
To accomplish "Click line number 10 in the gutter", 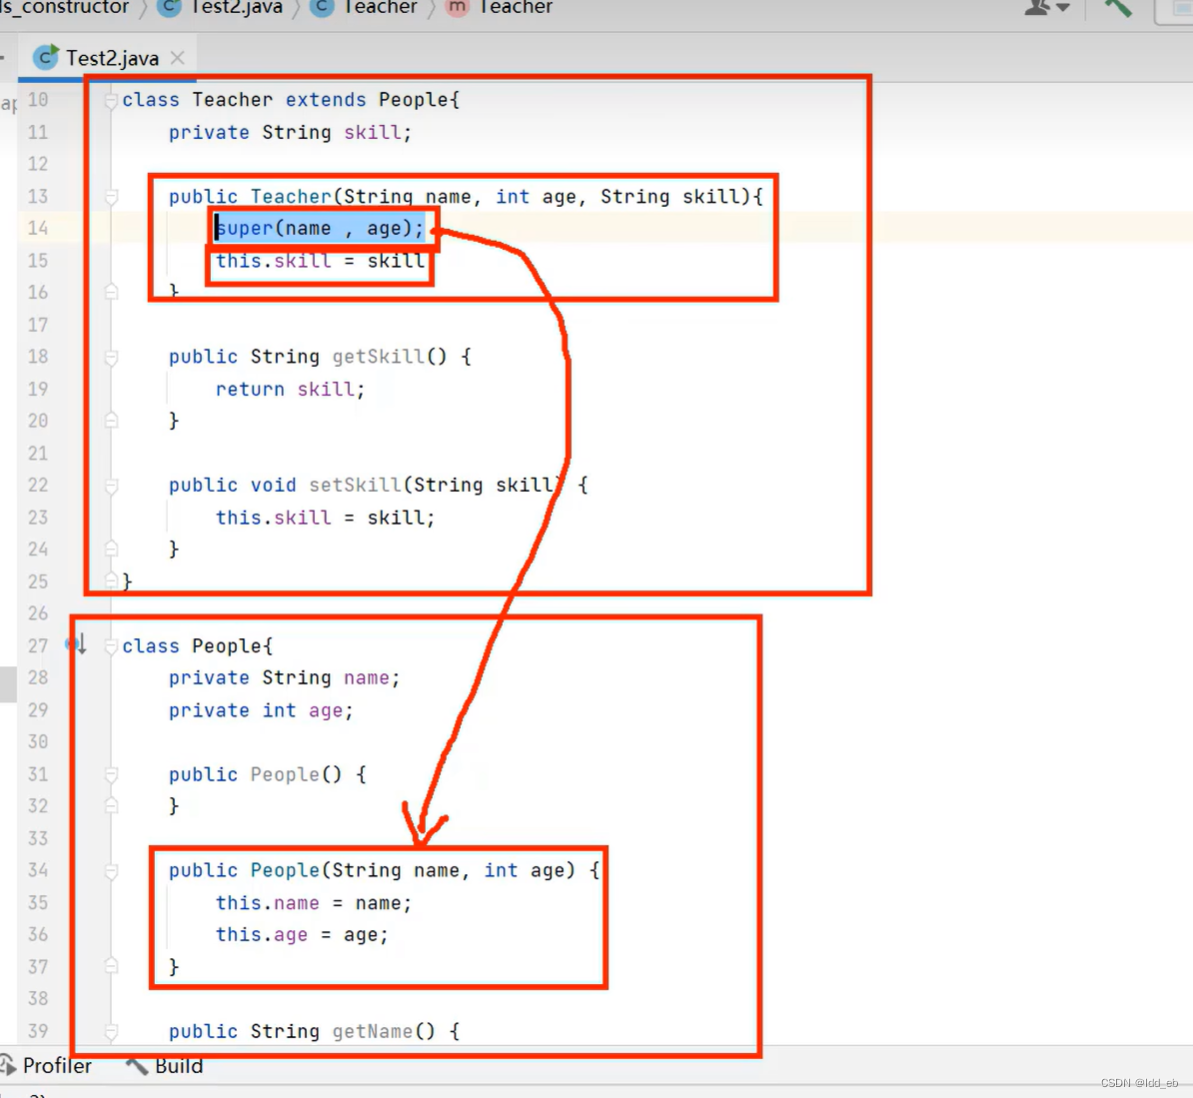I will tap(38, 100).
